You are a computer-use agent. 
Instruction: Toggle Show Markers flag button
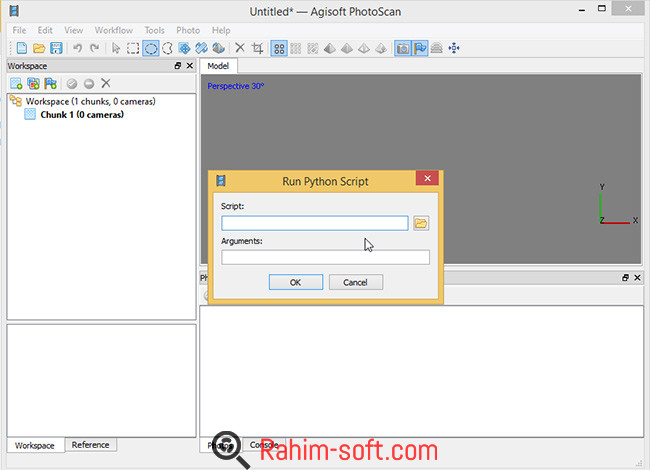pyautogui.click(x=420, y=48)
